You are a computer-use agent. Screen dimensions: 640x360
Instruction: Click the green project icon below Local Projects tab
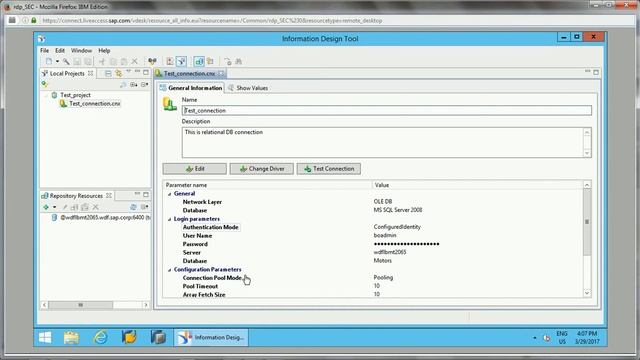tap(44, 84)
